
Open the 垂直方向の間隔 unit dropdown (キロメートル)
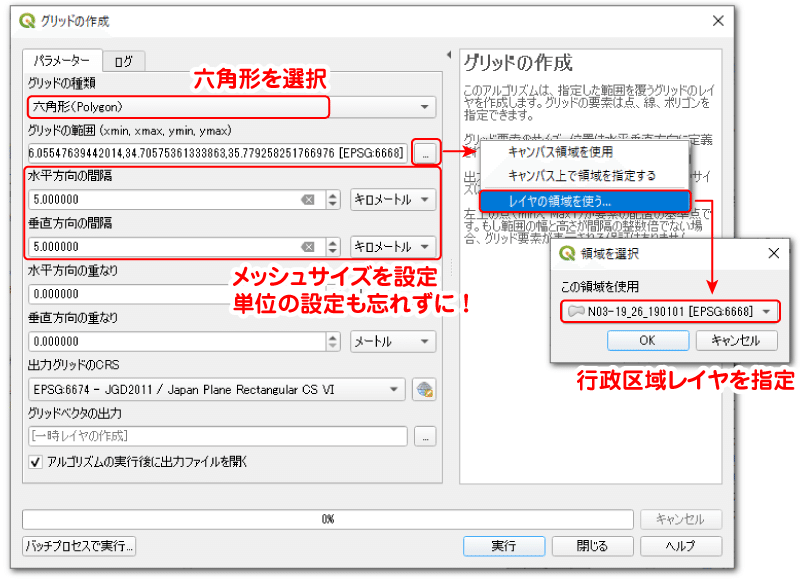[x=393, y=247]
